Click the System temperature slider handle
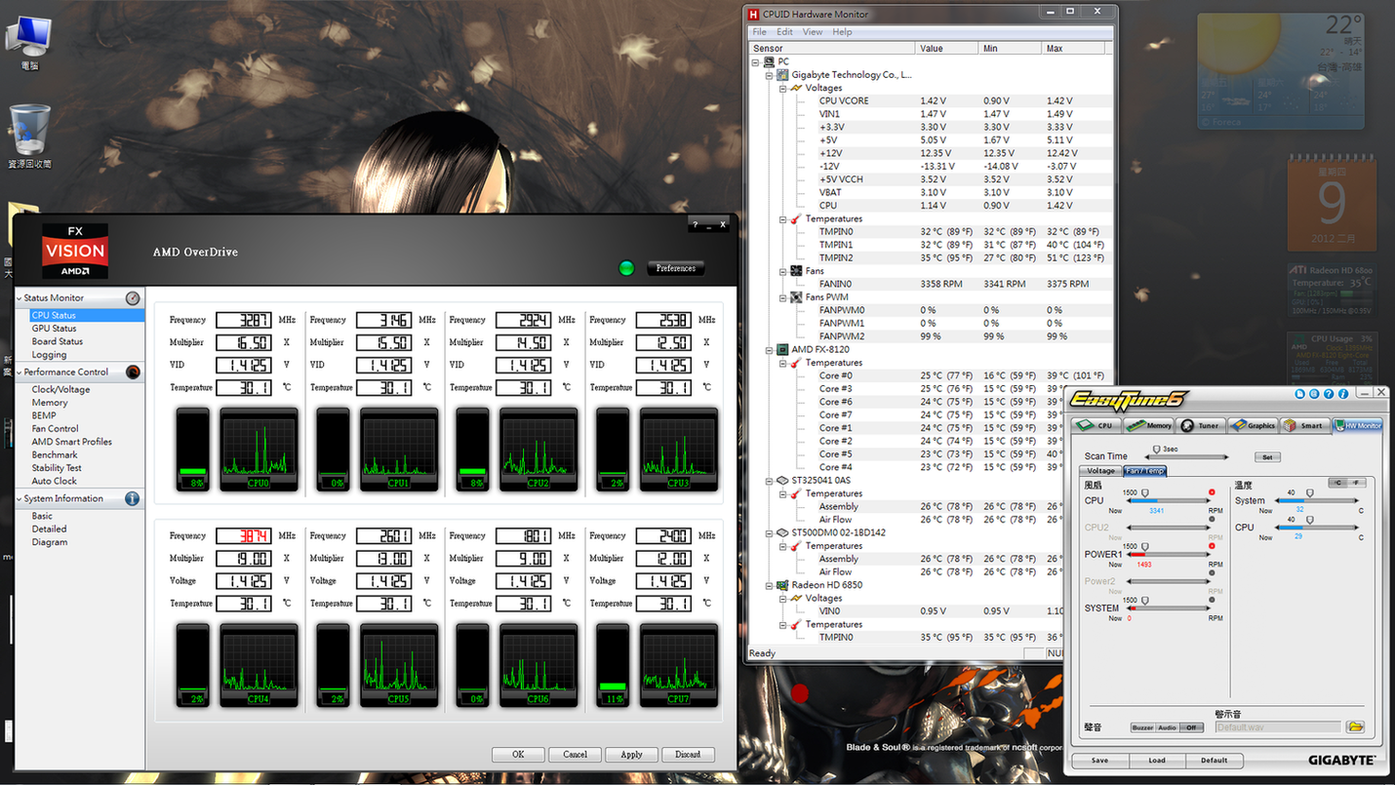 point(1310,493)
